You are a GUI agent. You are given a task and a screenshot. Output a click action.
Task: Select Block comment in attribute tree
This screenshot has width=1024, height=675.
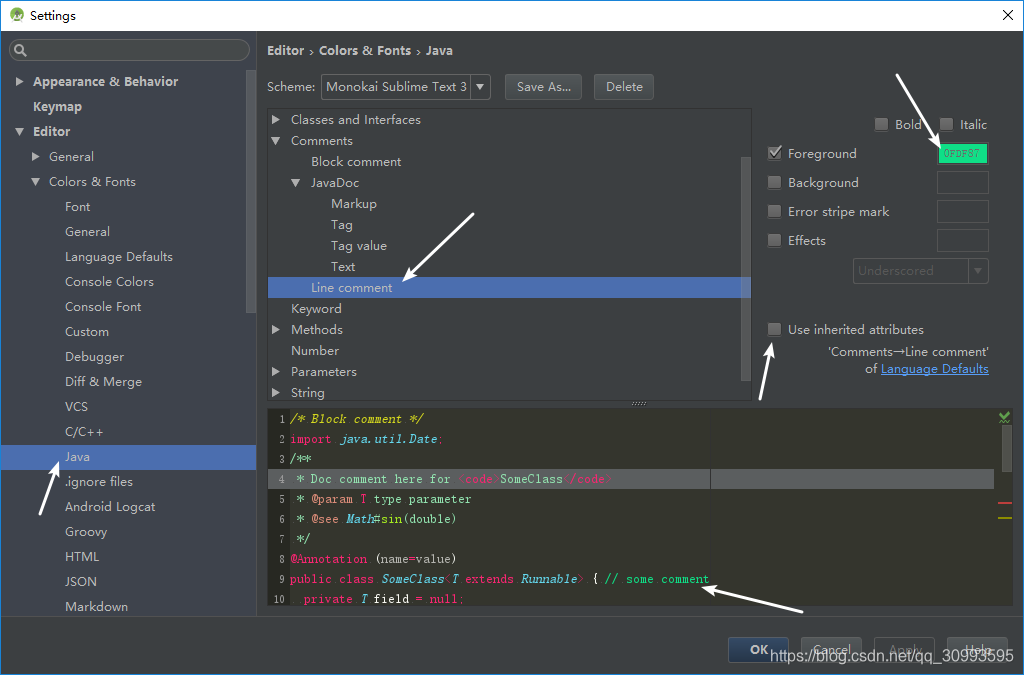coord(356,161)
